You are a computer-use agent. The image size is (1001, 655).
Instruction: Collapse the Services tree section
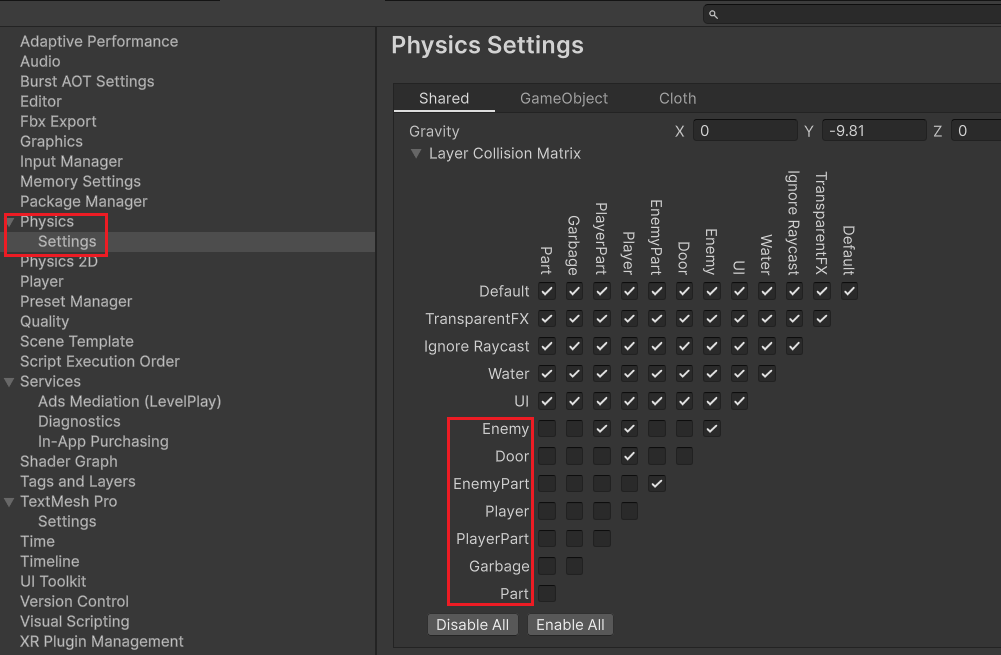tap(10, 382)
